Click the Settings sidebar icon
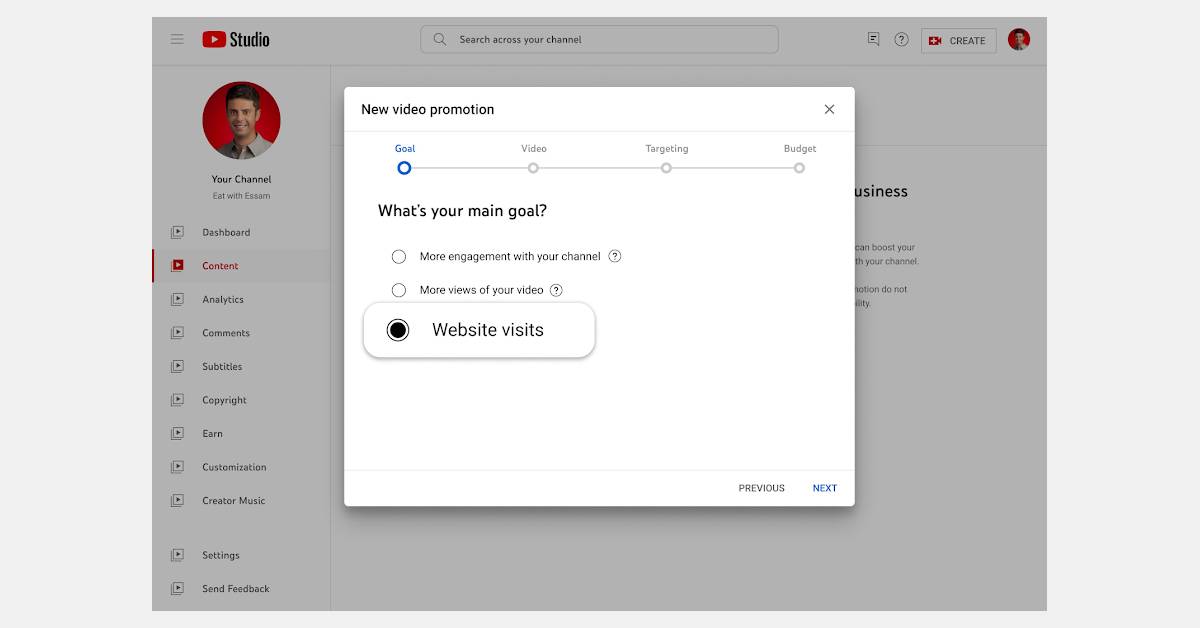This screenshot has height=628, width=1200. pos(177,555)
